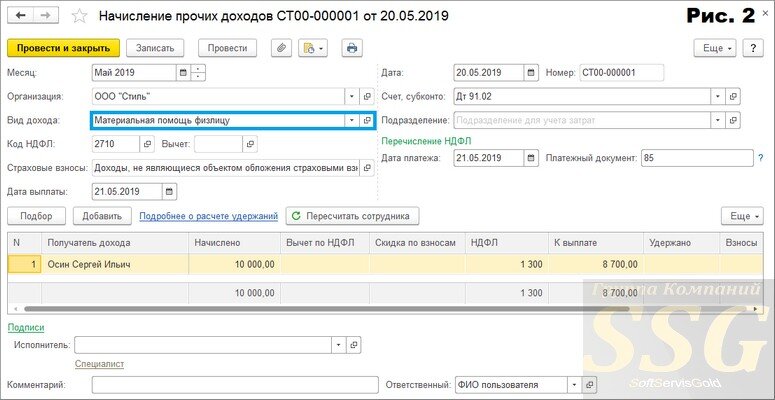775x400 pixels.
Task: Click the empty Вычет field
Action: pyautogui.click(x=218, y=144)
